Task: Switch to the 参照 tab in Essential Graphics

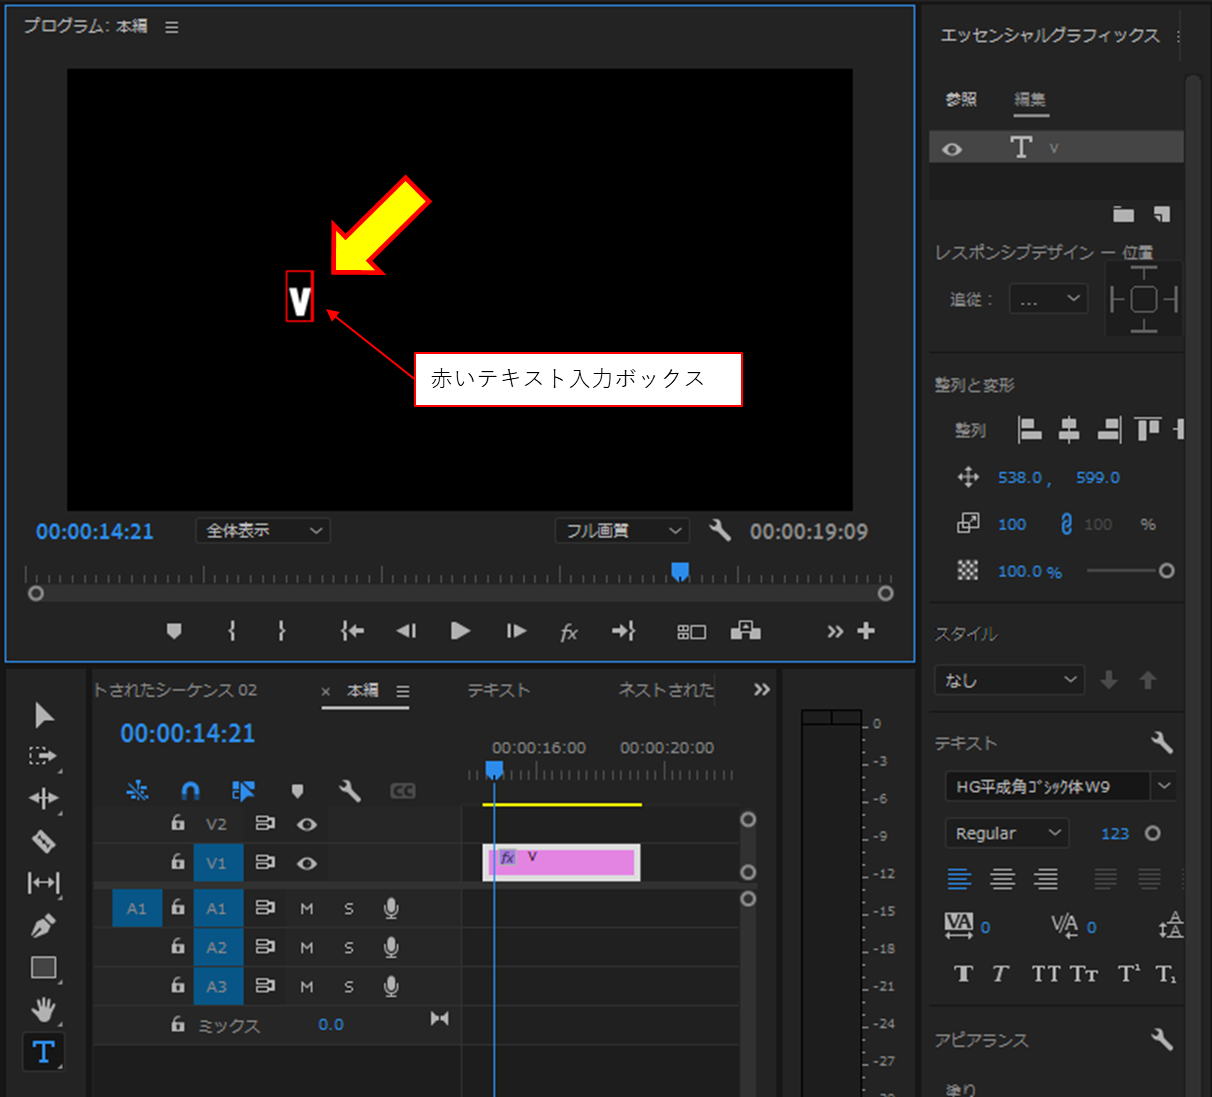Action: pyautogui.click(x=960, y=100)
